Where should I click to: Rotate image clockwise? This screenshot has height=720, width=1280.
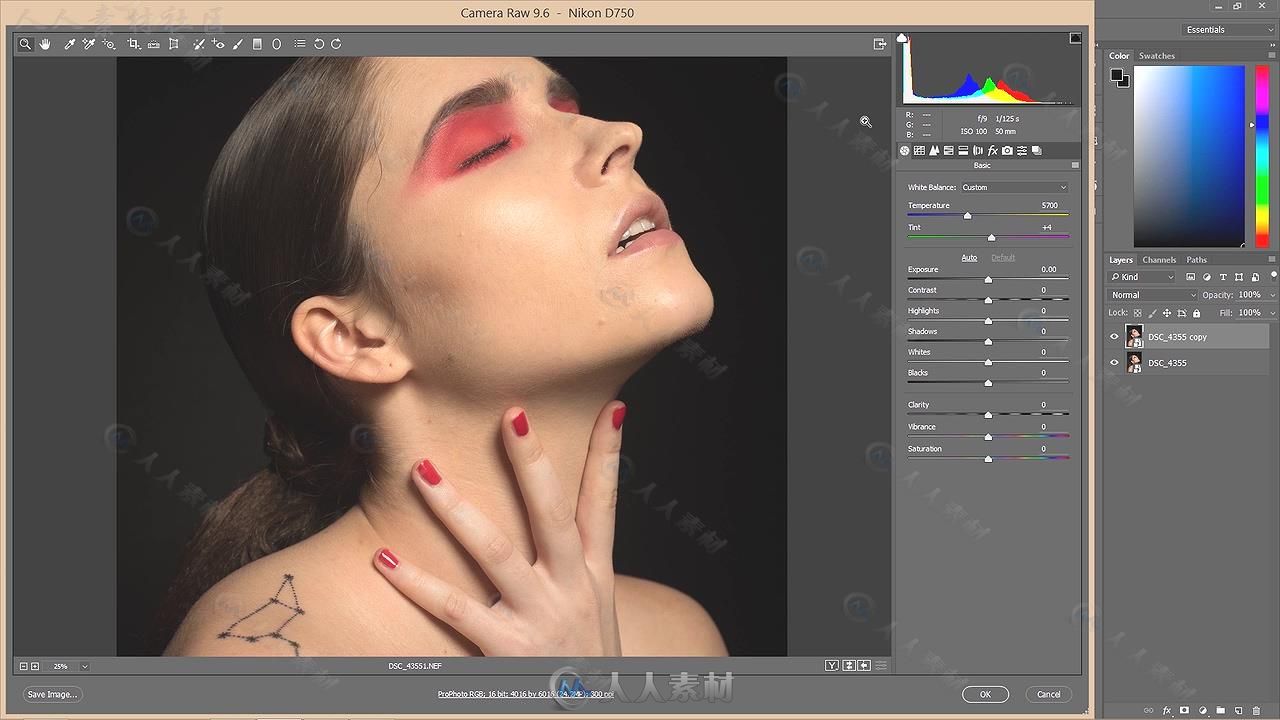coord(336,44)
